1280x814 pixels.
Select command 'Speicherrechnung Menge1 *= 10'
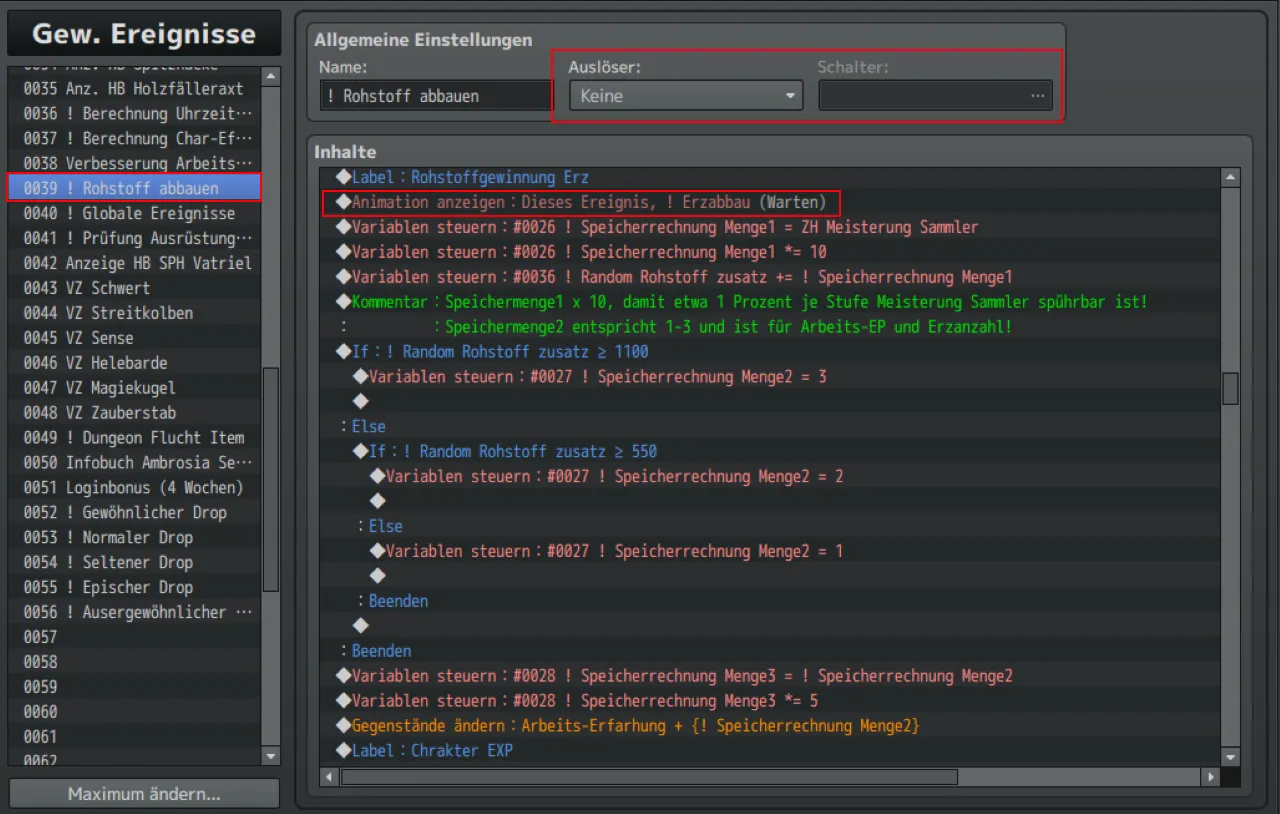[x=770, y=252]
